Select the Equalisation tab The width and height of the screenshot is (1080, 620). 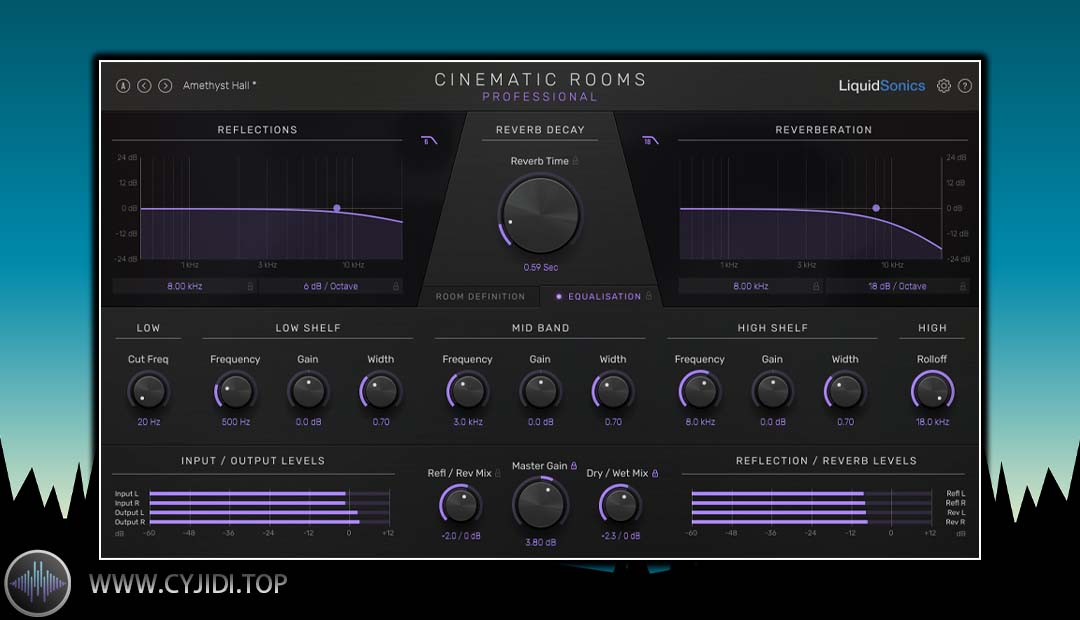[602, 297]
